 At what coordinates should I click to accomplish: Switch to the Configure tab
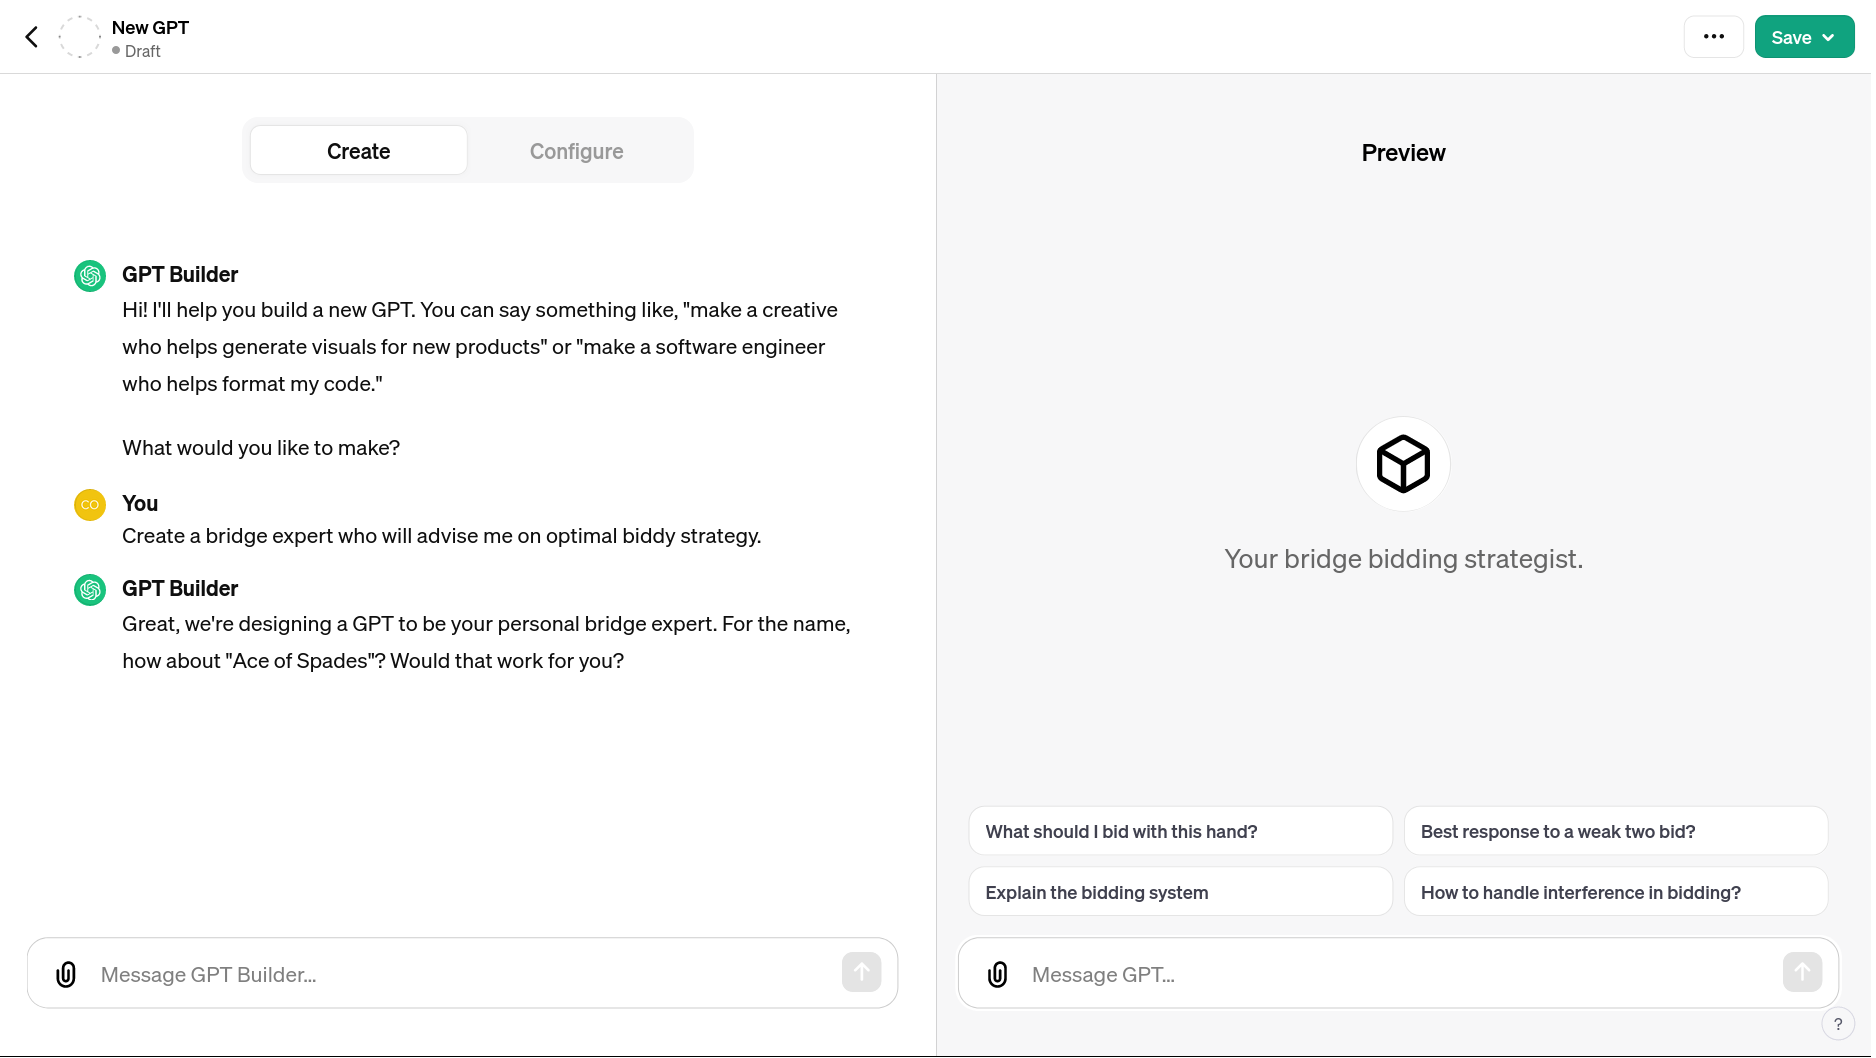[x=576, y=151]
